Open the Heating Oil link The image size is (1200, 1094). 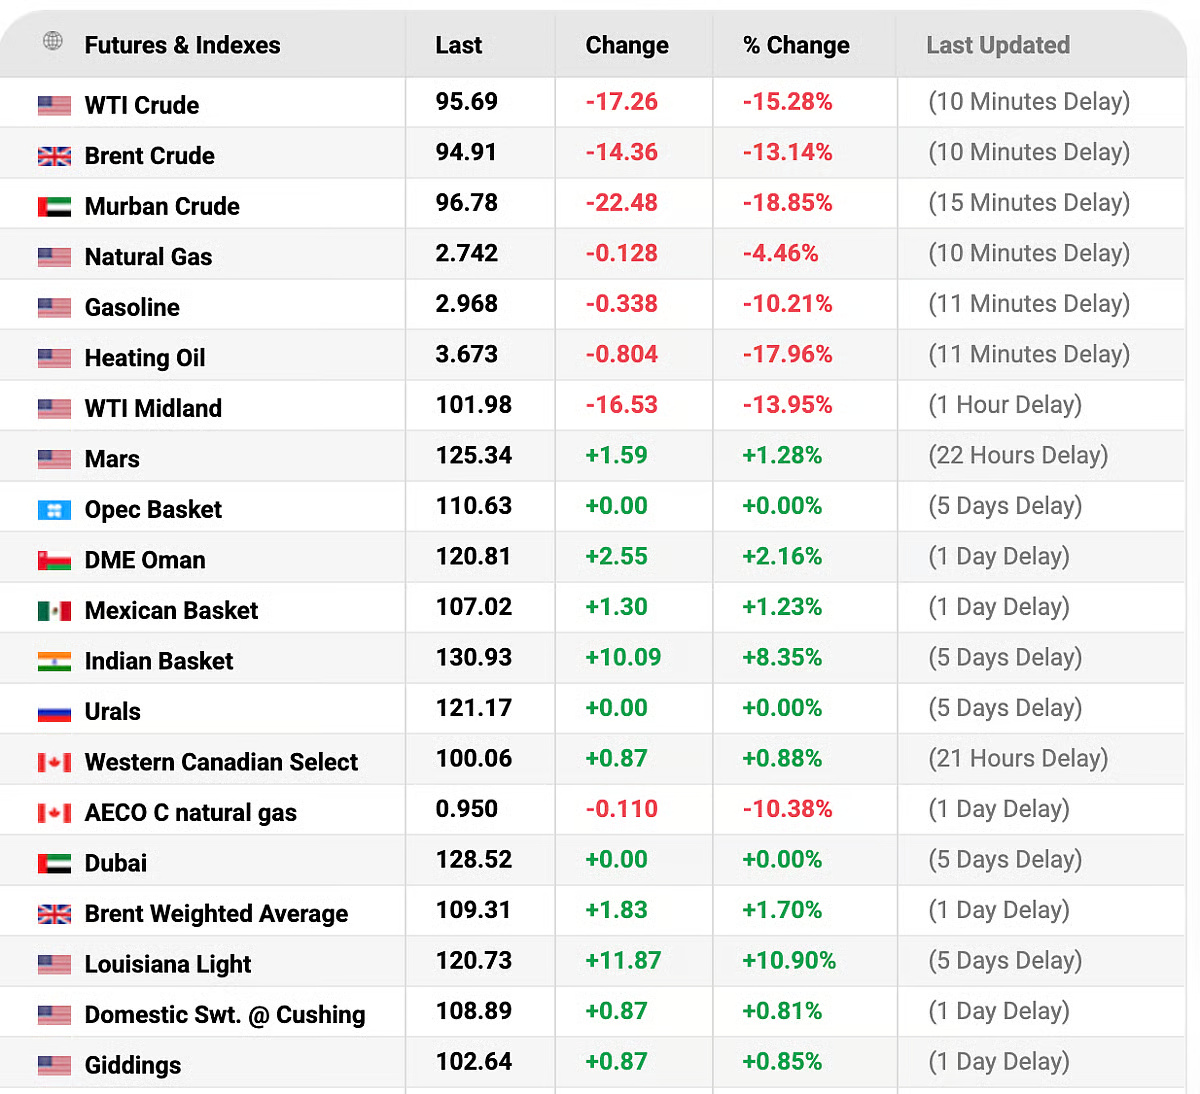[x=145, y=358]
